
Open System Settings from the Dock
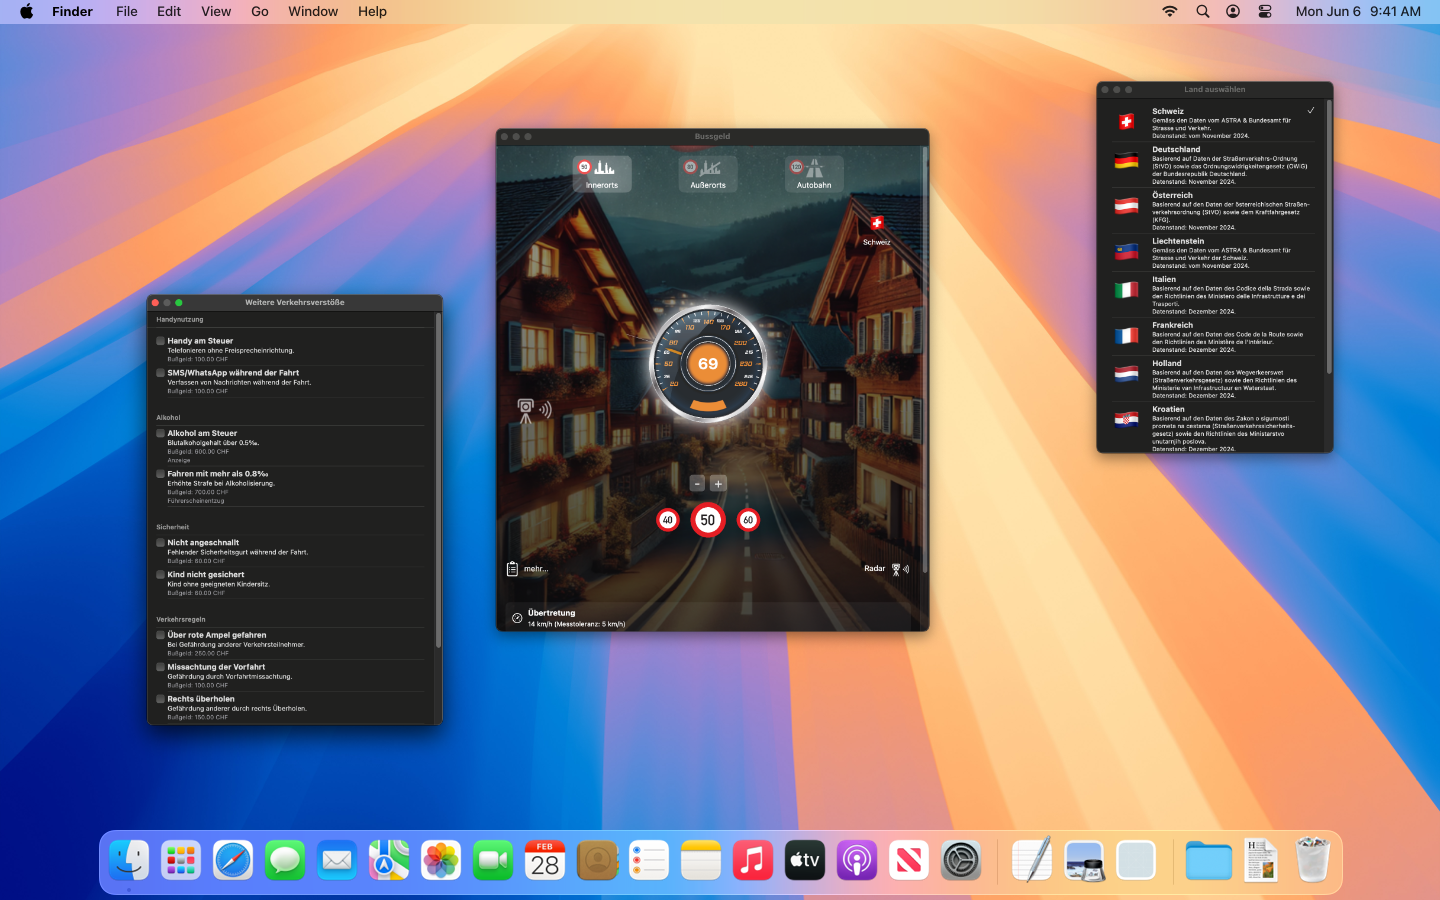(961, 860)
